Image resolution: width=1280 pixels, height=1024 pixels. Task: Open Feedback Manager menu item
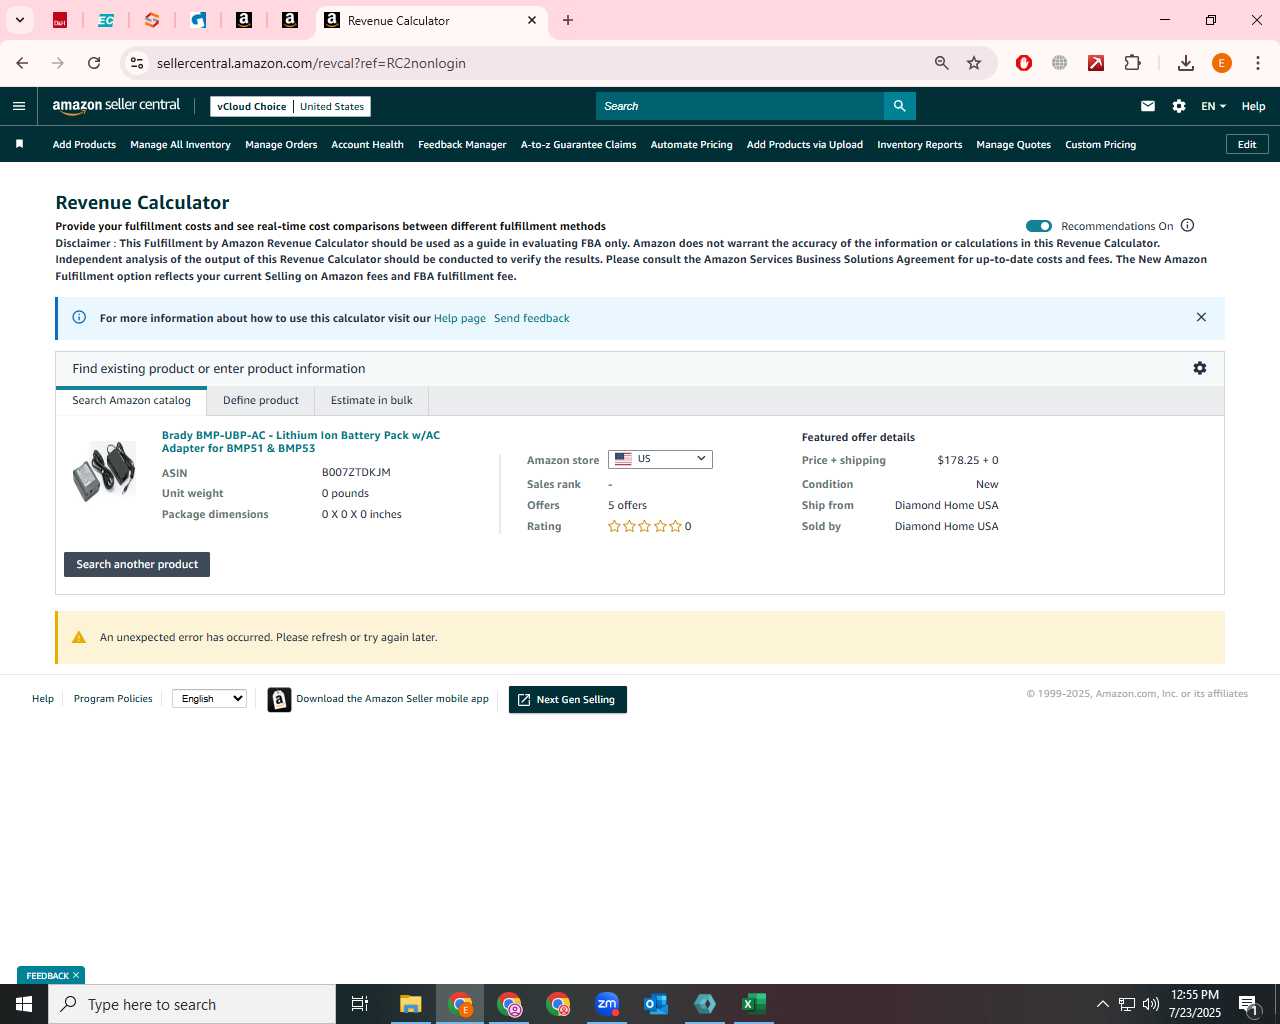(462, 144)
